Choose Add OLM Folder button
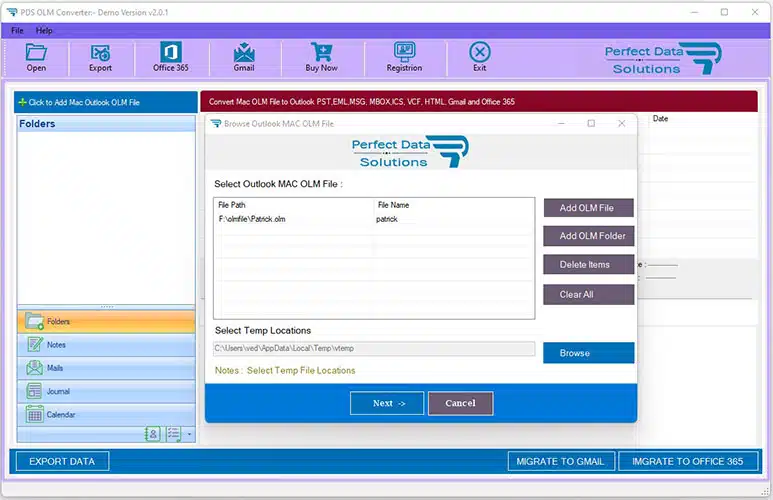Viewport: 773px width, 500px height. point(589,236)
